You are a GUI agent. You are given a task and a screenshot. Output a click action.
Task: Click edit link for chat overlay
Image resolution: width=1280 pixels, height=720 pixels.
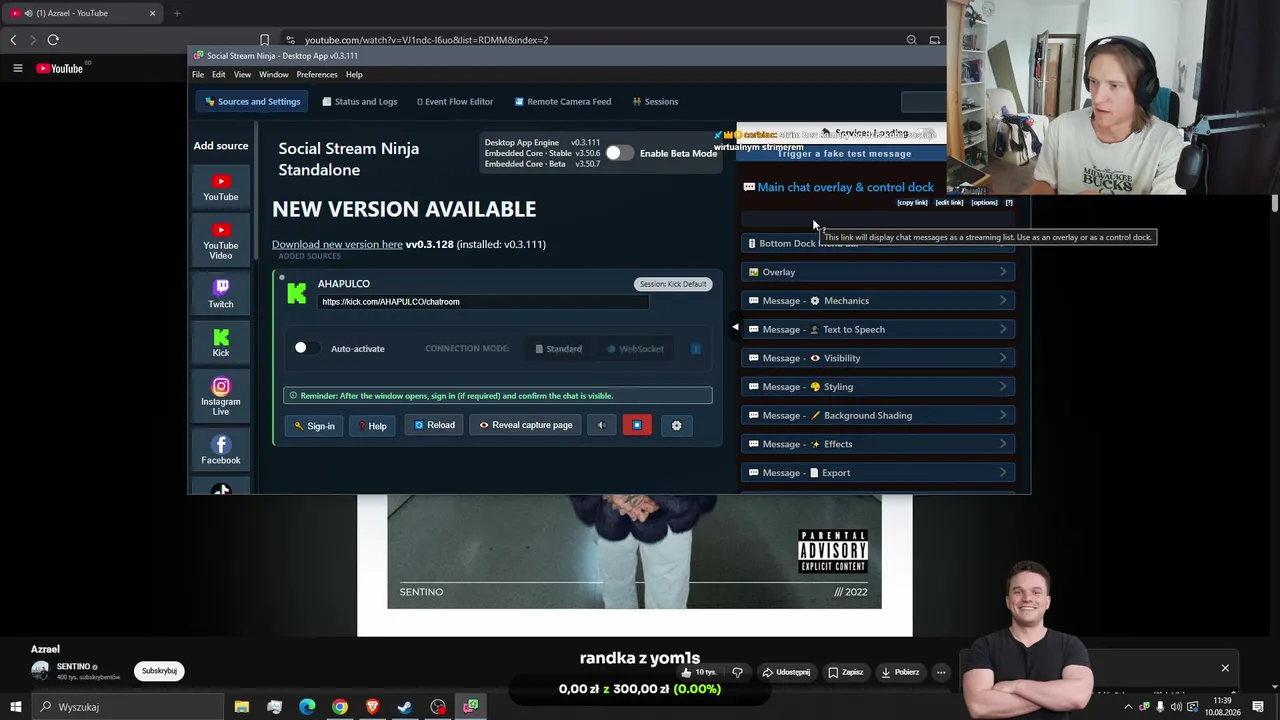[x=949, y=203]
